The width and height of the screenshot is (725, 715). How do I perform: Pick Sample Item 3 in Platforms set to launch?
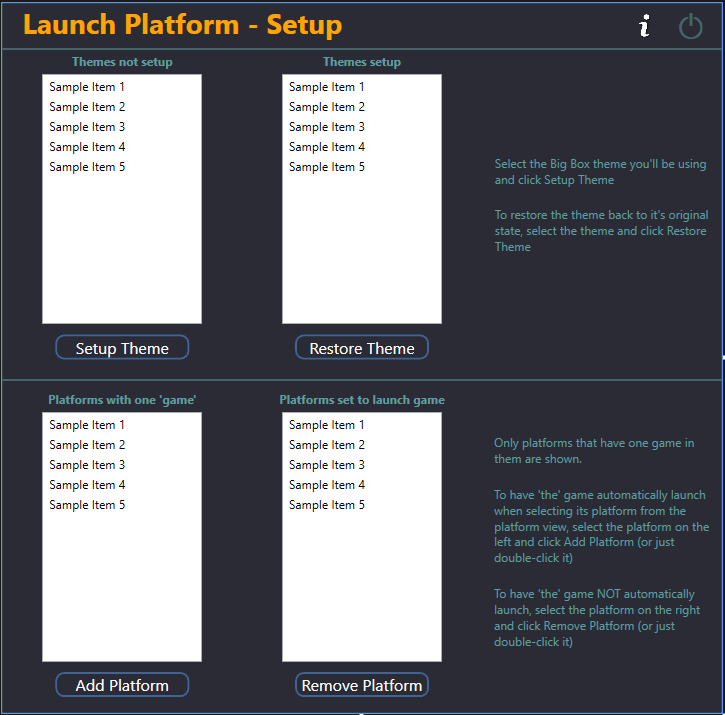327,465
